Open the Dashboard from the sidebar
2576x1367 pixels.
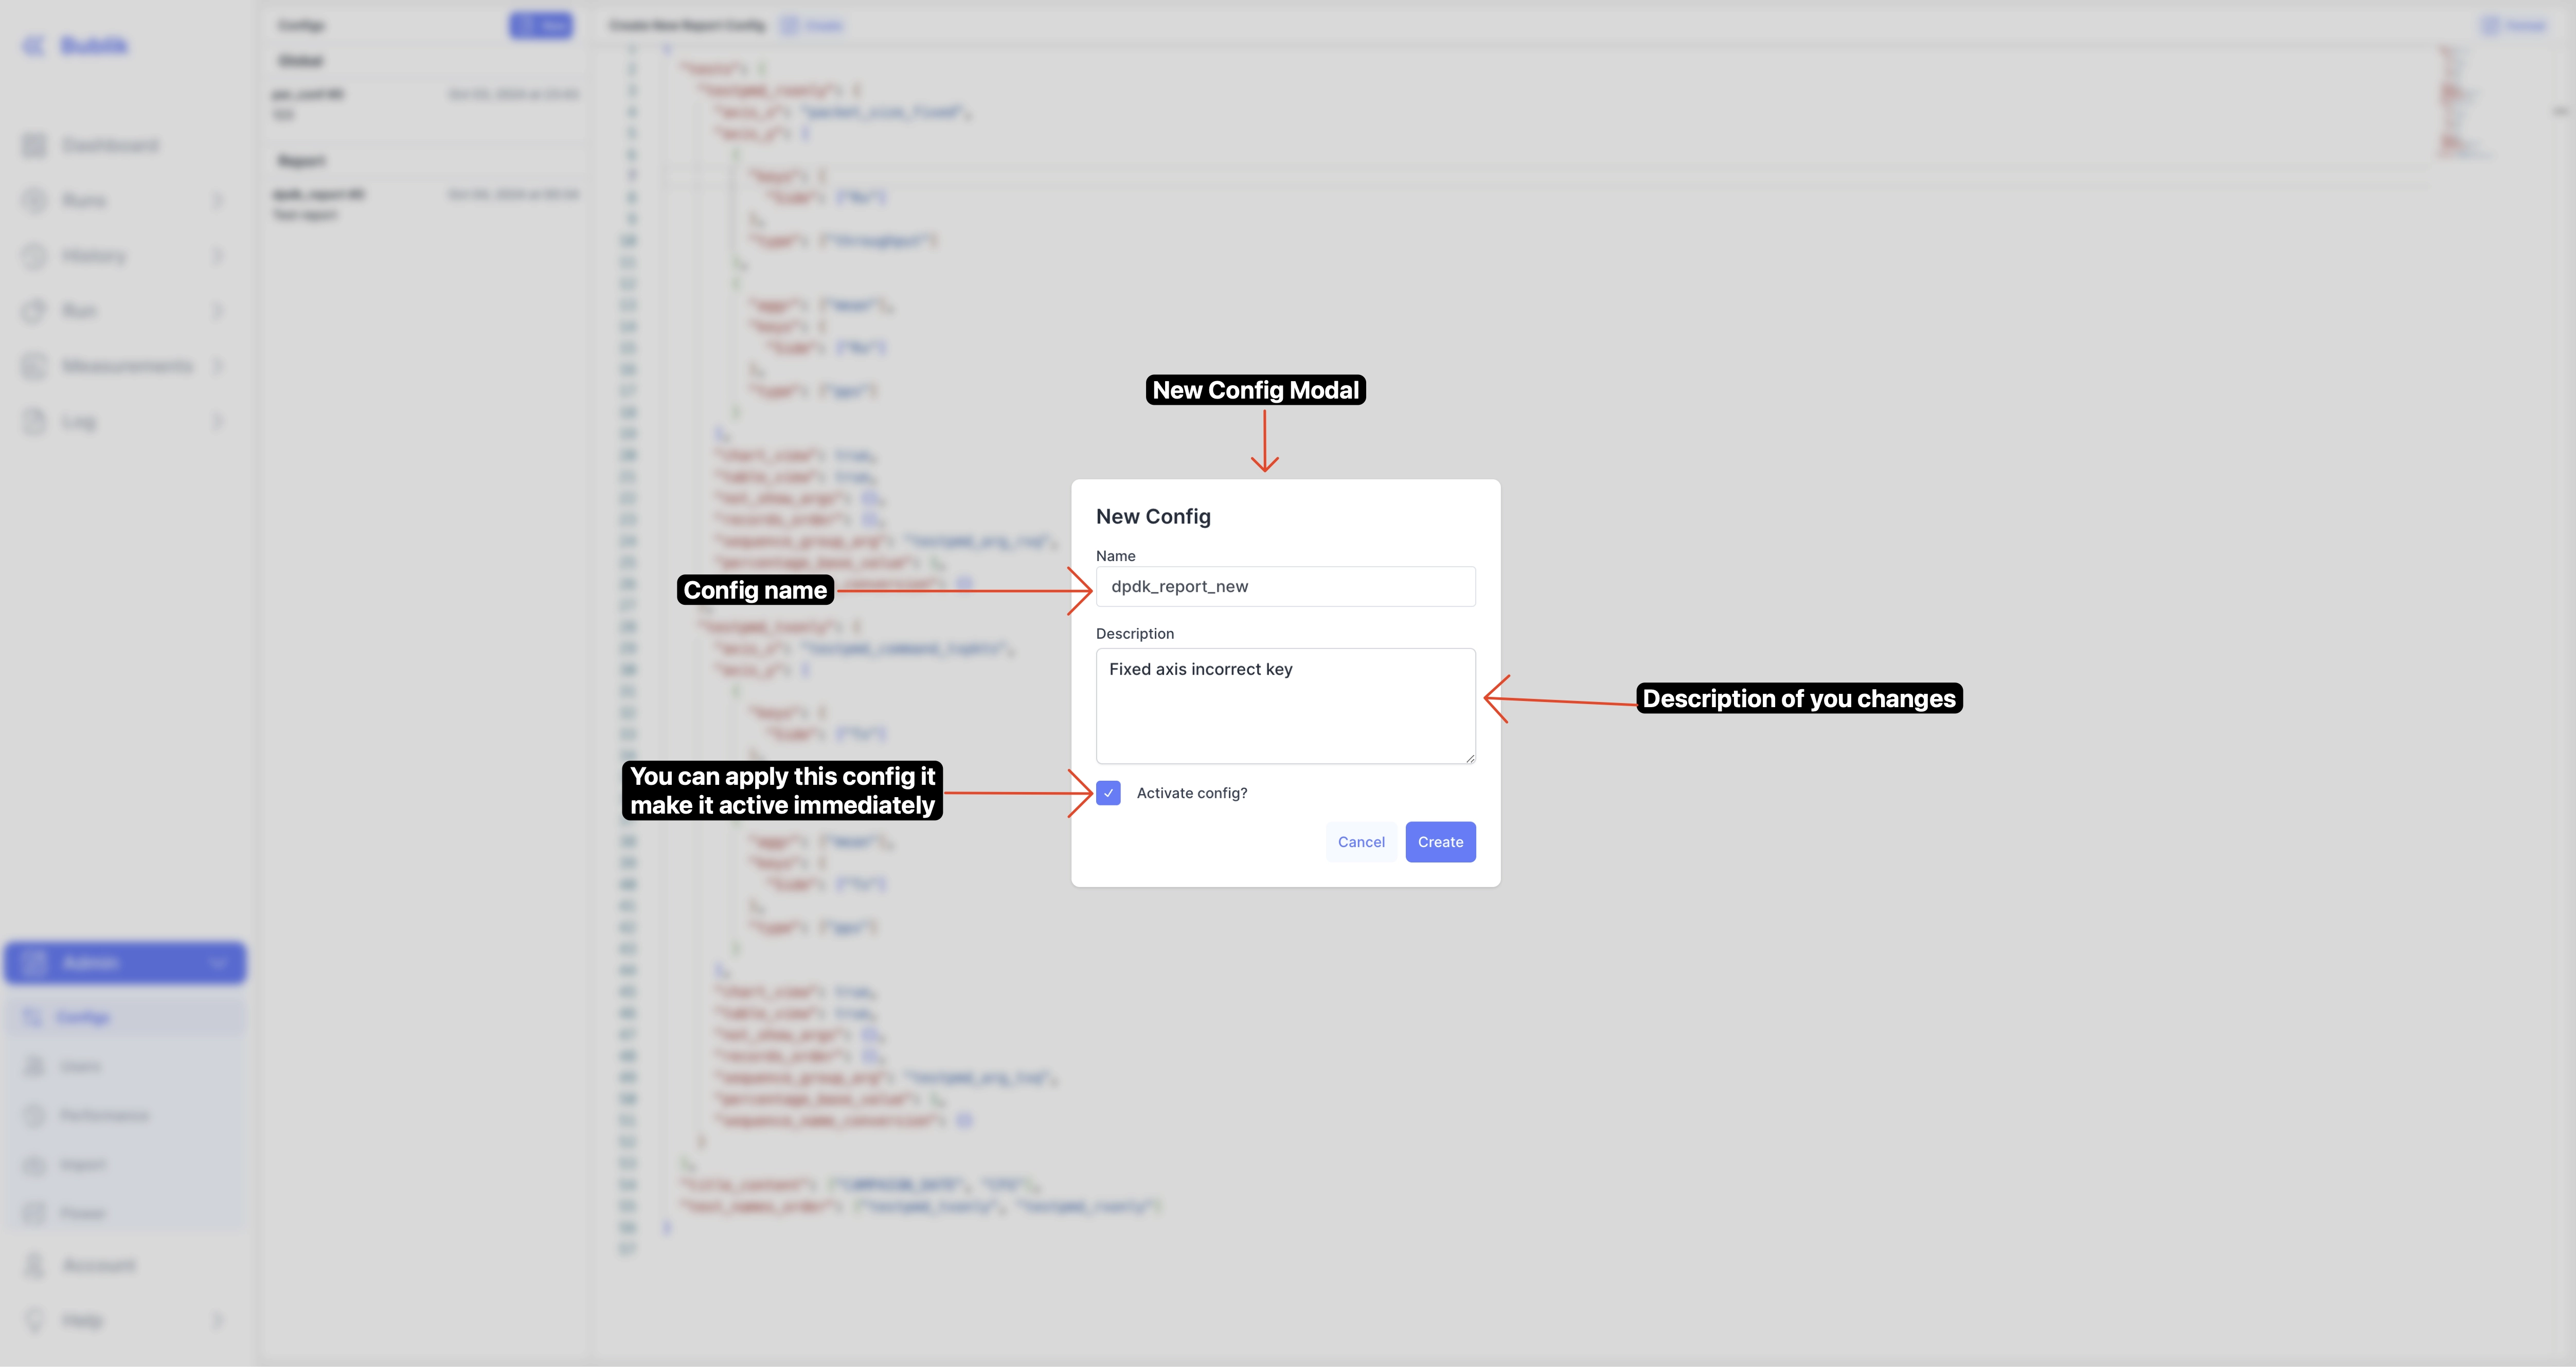[33, 145]
